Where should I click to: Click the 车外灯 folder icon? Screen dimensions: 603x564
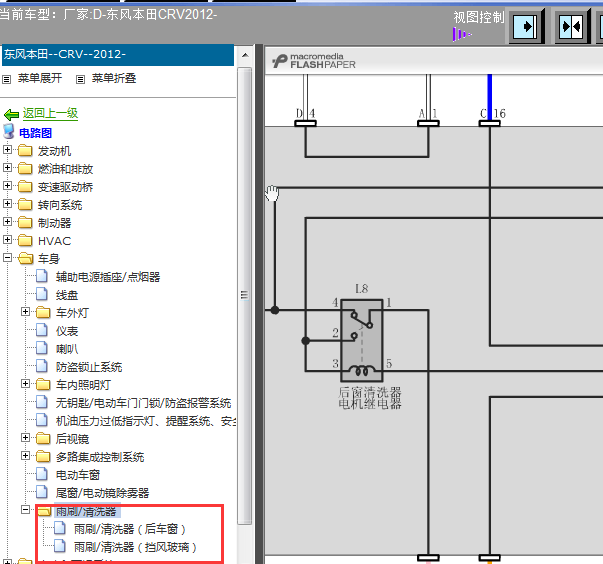[43, 313]
